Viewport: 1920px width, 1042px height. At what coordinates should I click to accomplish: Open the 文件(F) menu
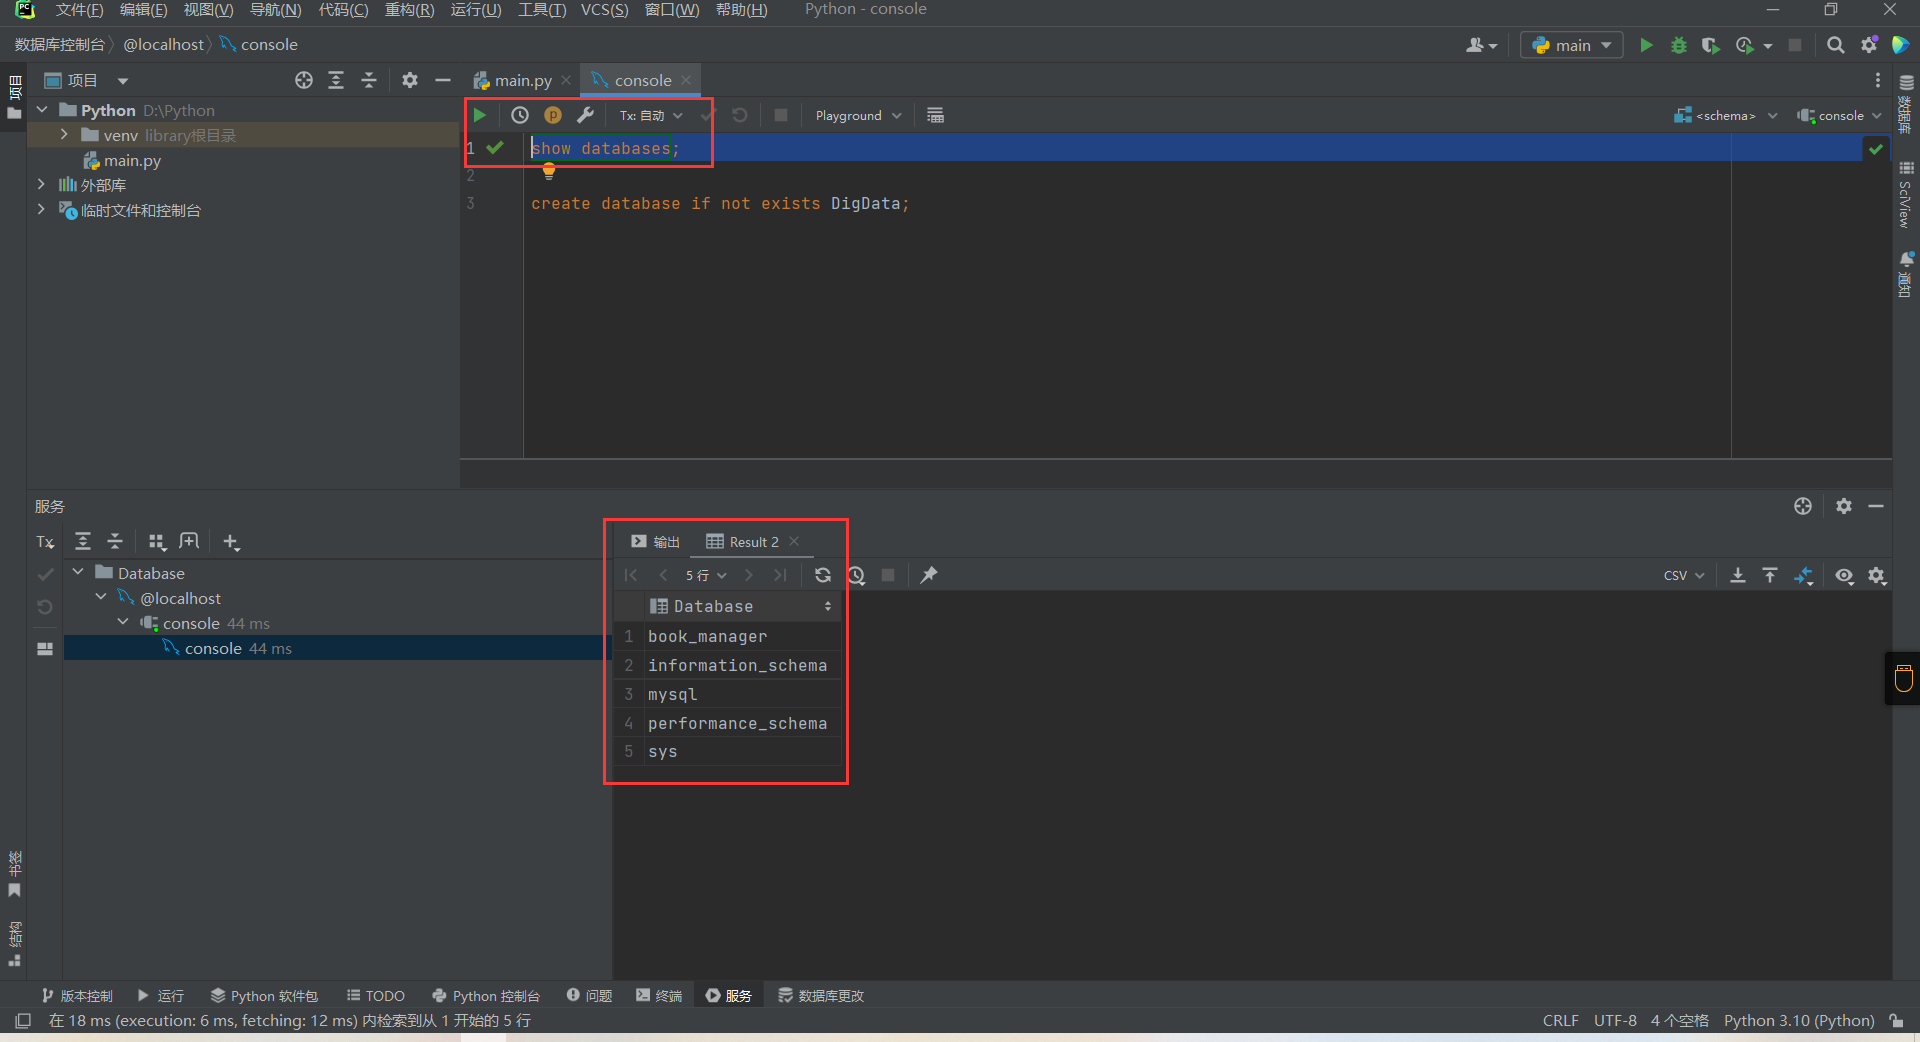point(79,10)
